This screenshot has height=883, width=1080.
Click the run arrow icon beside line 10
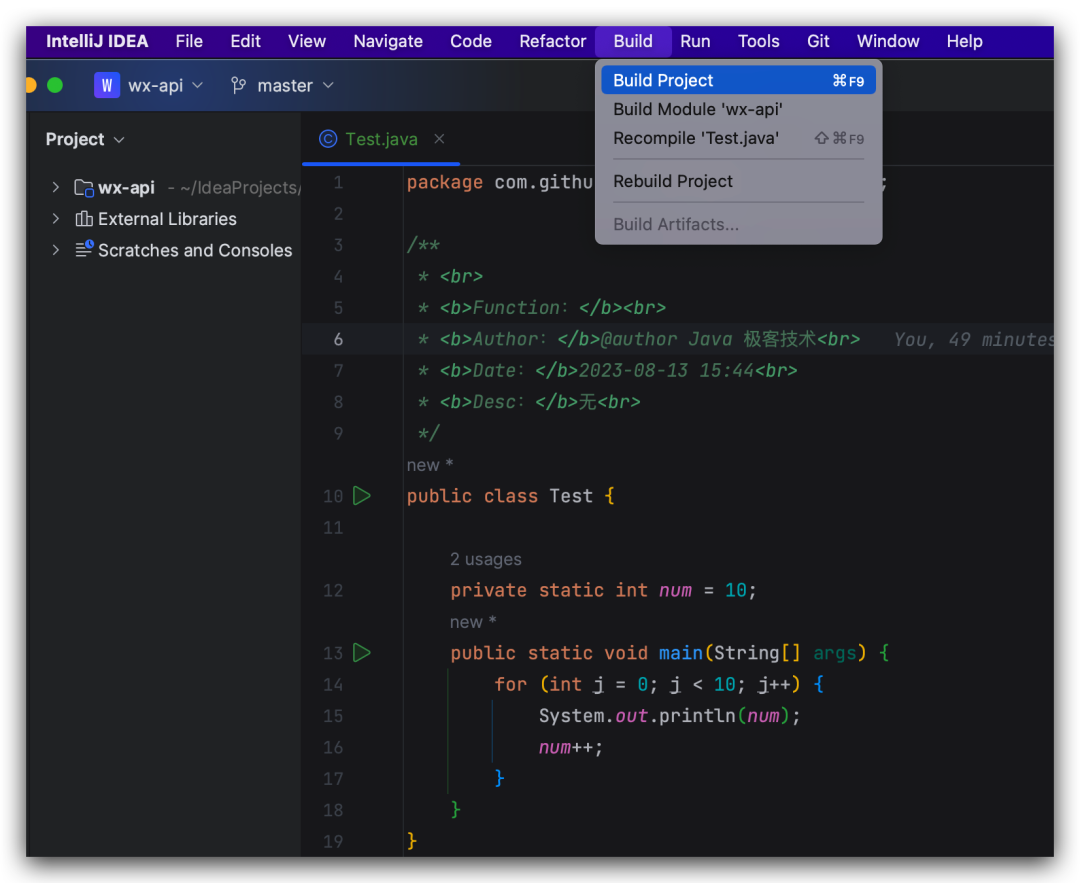[362, 496]
